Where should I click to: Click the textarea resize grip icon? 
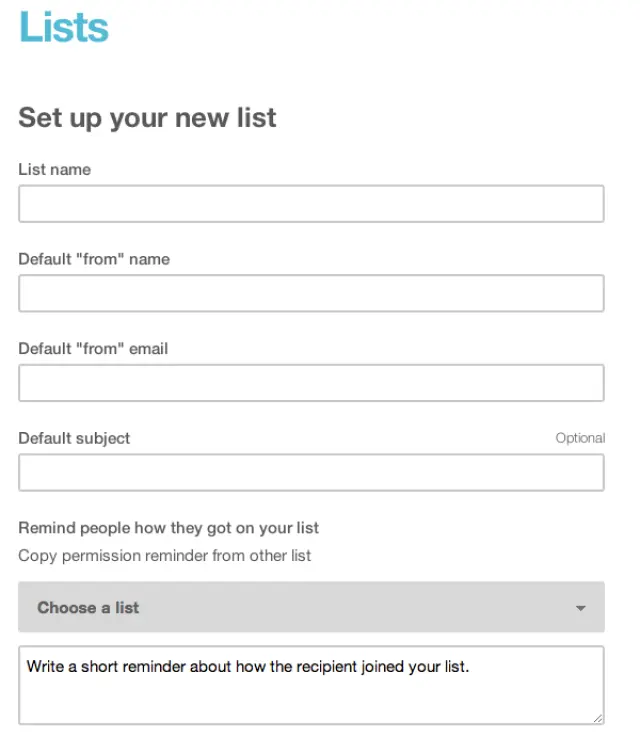598,717
